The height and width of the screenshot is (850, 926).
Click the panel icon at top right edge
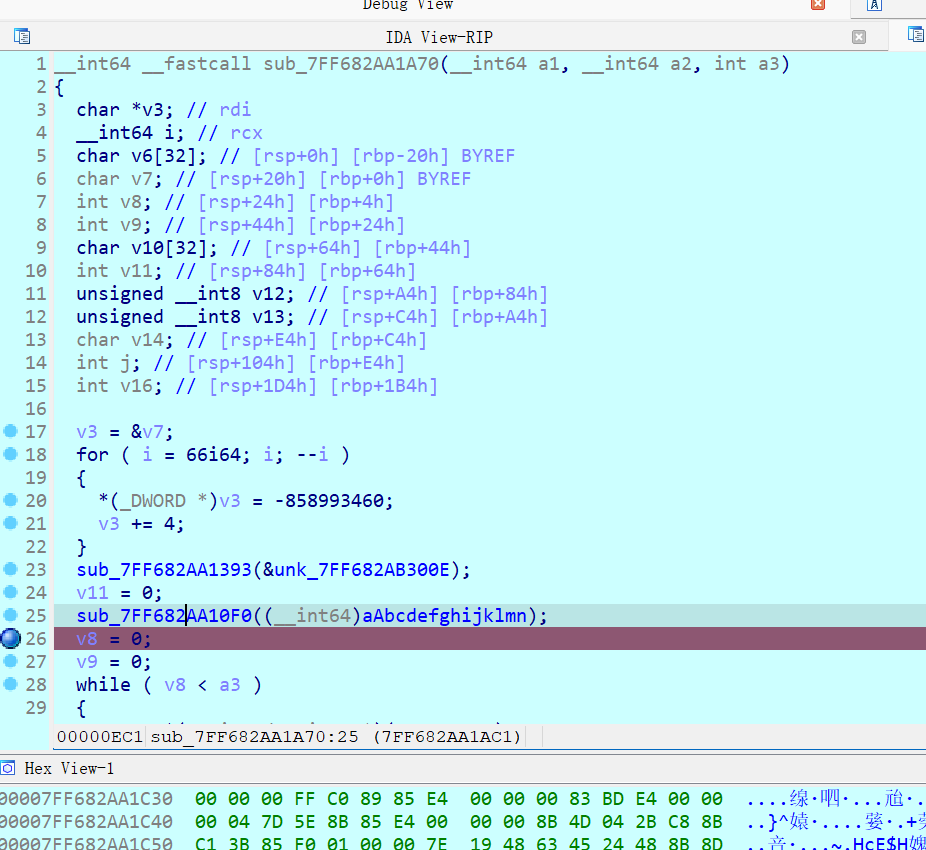[916, 34]
